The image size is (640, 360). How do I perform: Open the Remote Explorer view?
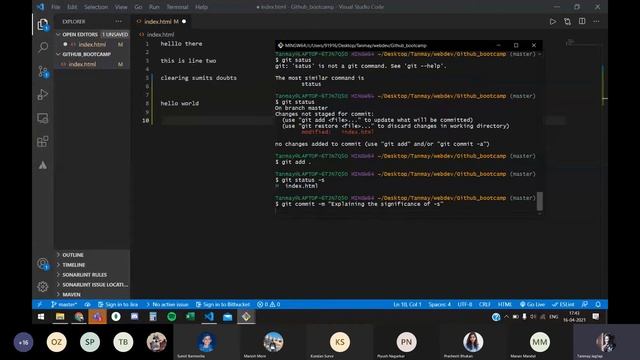pyautogui.click(x=42, y=118)
